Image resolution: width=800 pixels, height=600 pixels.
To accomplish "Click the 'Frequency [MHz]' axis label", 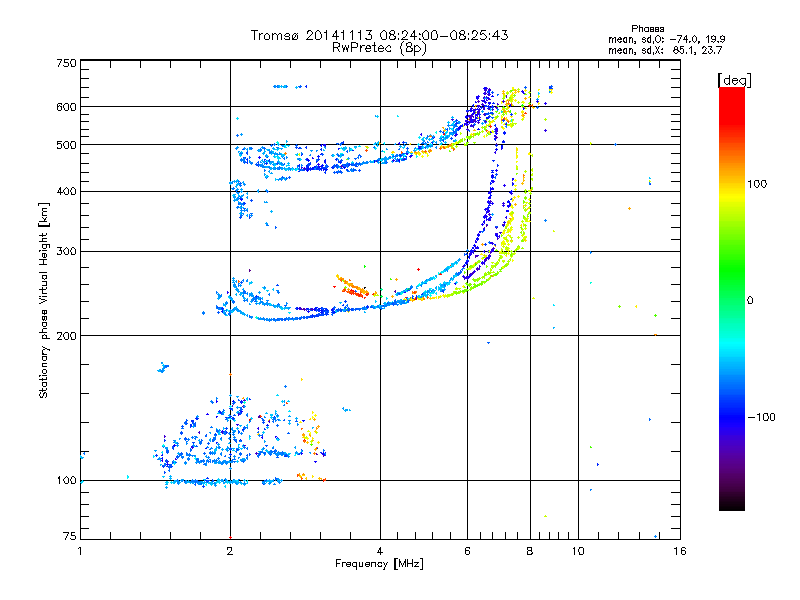I will (x=379, y=564).
